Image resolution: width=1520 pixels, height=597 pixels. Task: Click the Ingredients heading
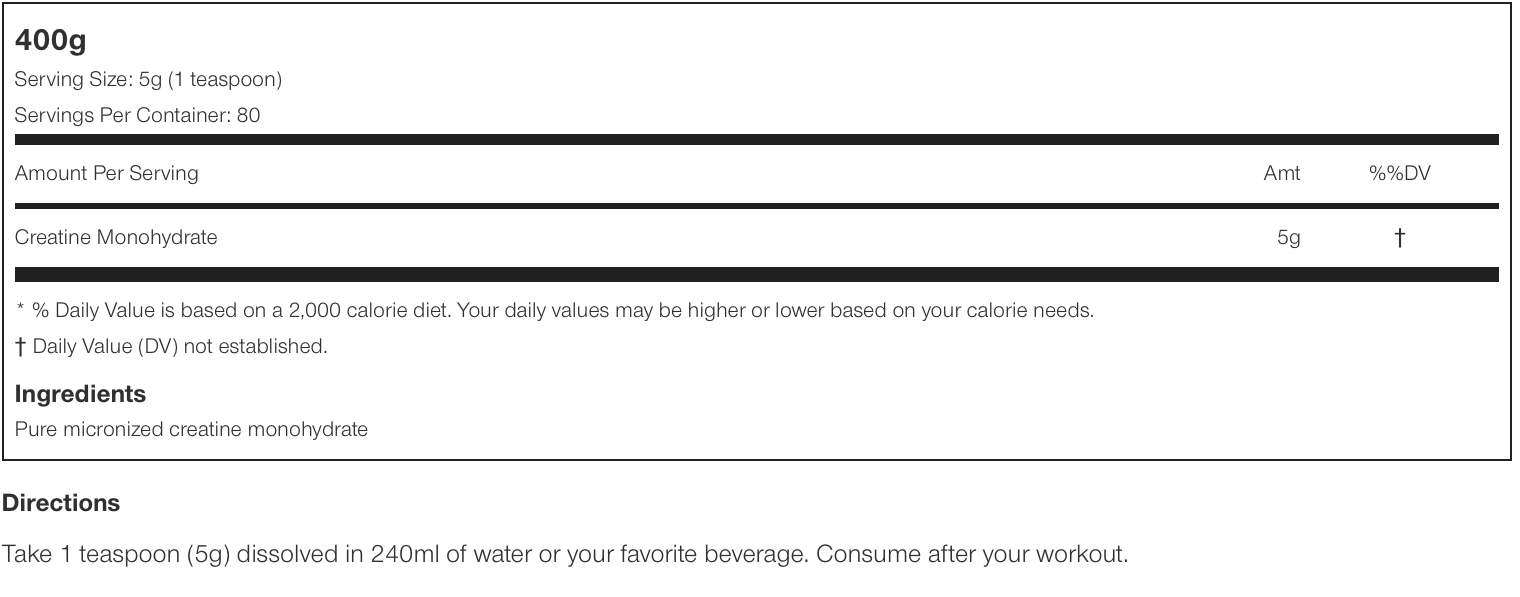pyautogui.click(x=80, y=394)
